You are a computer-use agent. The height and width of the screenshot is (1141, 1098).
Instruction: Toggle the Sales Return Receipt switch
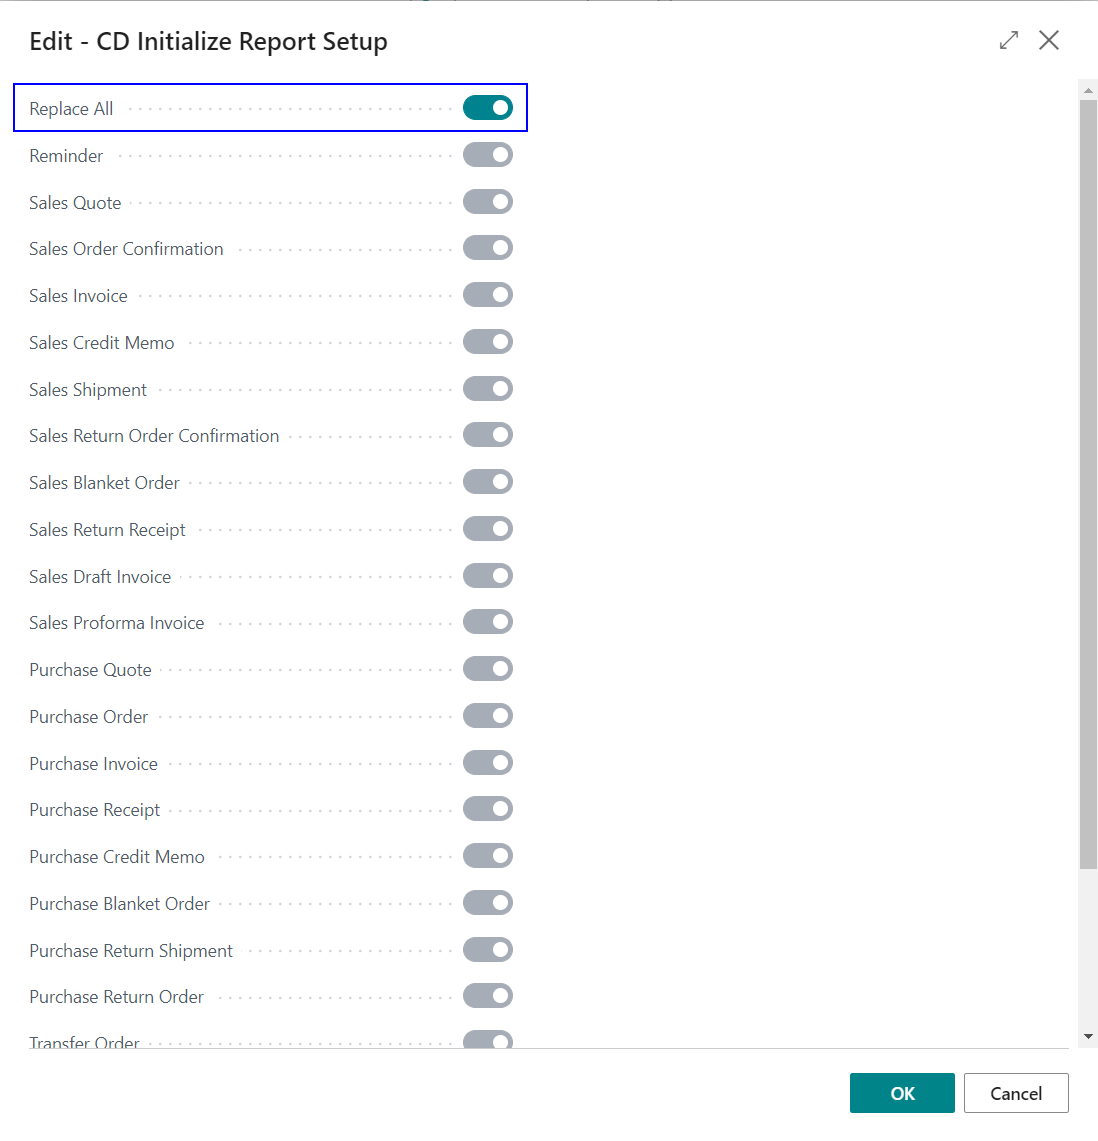[488, 529]
